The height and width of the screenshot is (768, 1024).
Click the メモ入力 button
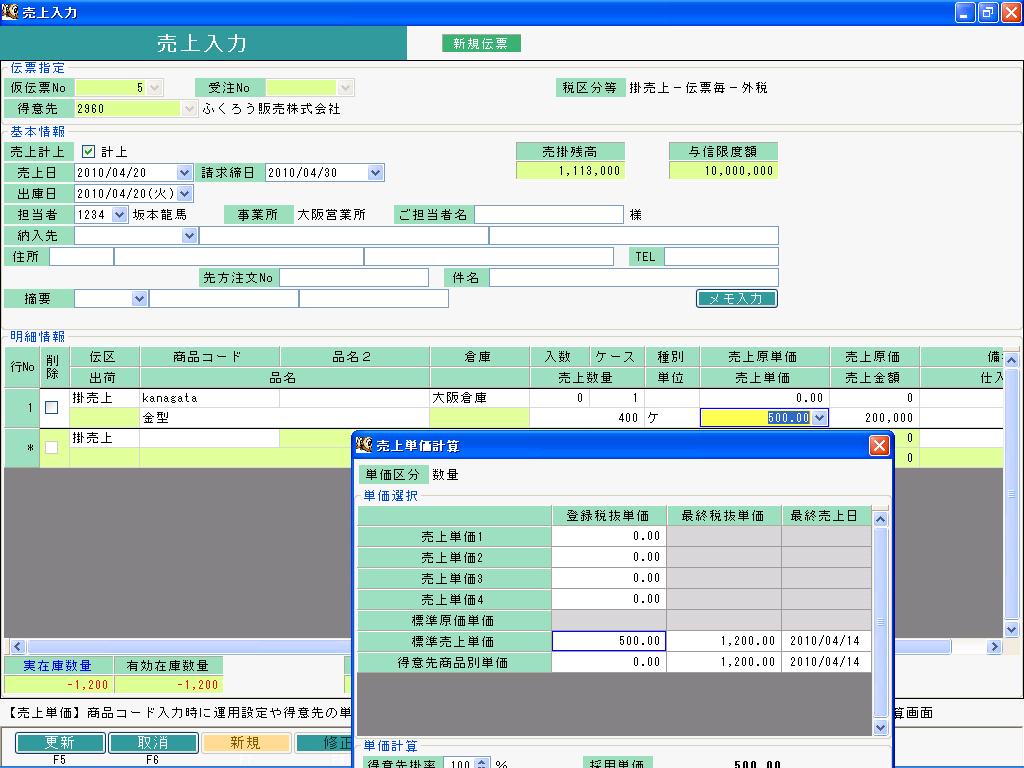[737, 298]
